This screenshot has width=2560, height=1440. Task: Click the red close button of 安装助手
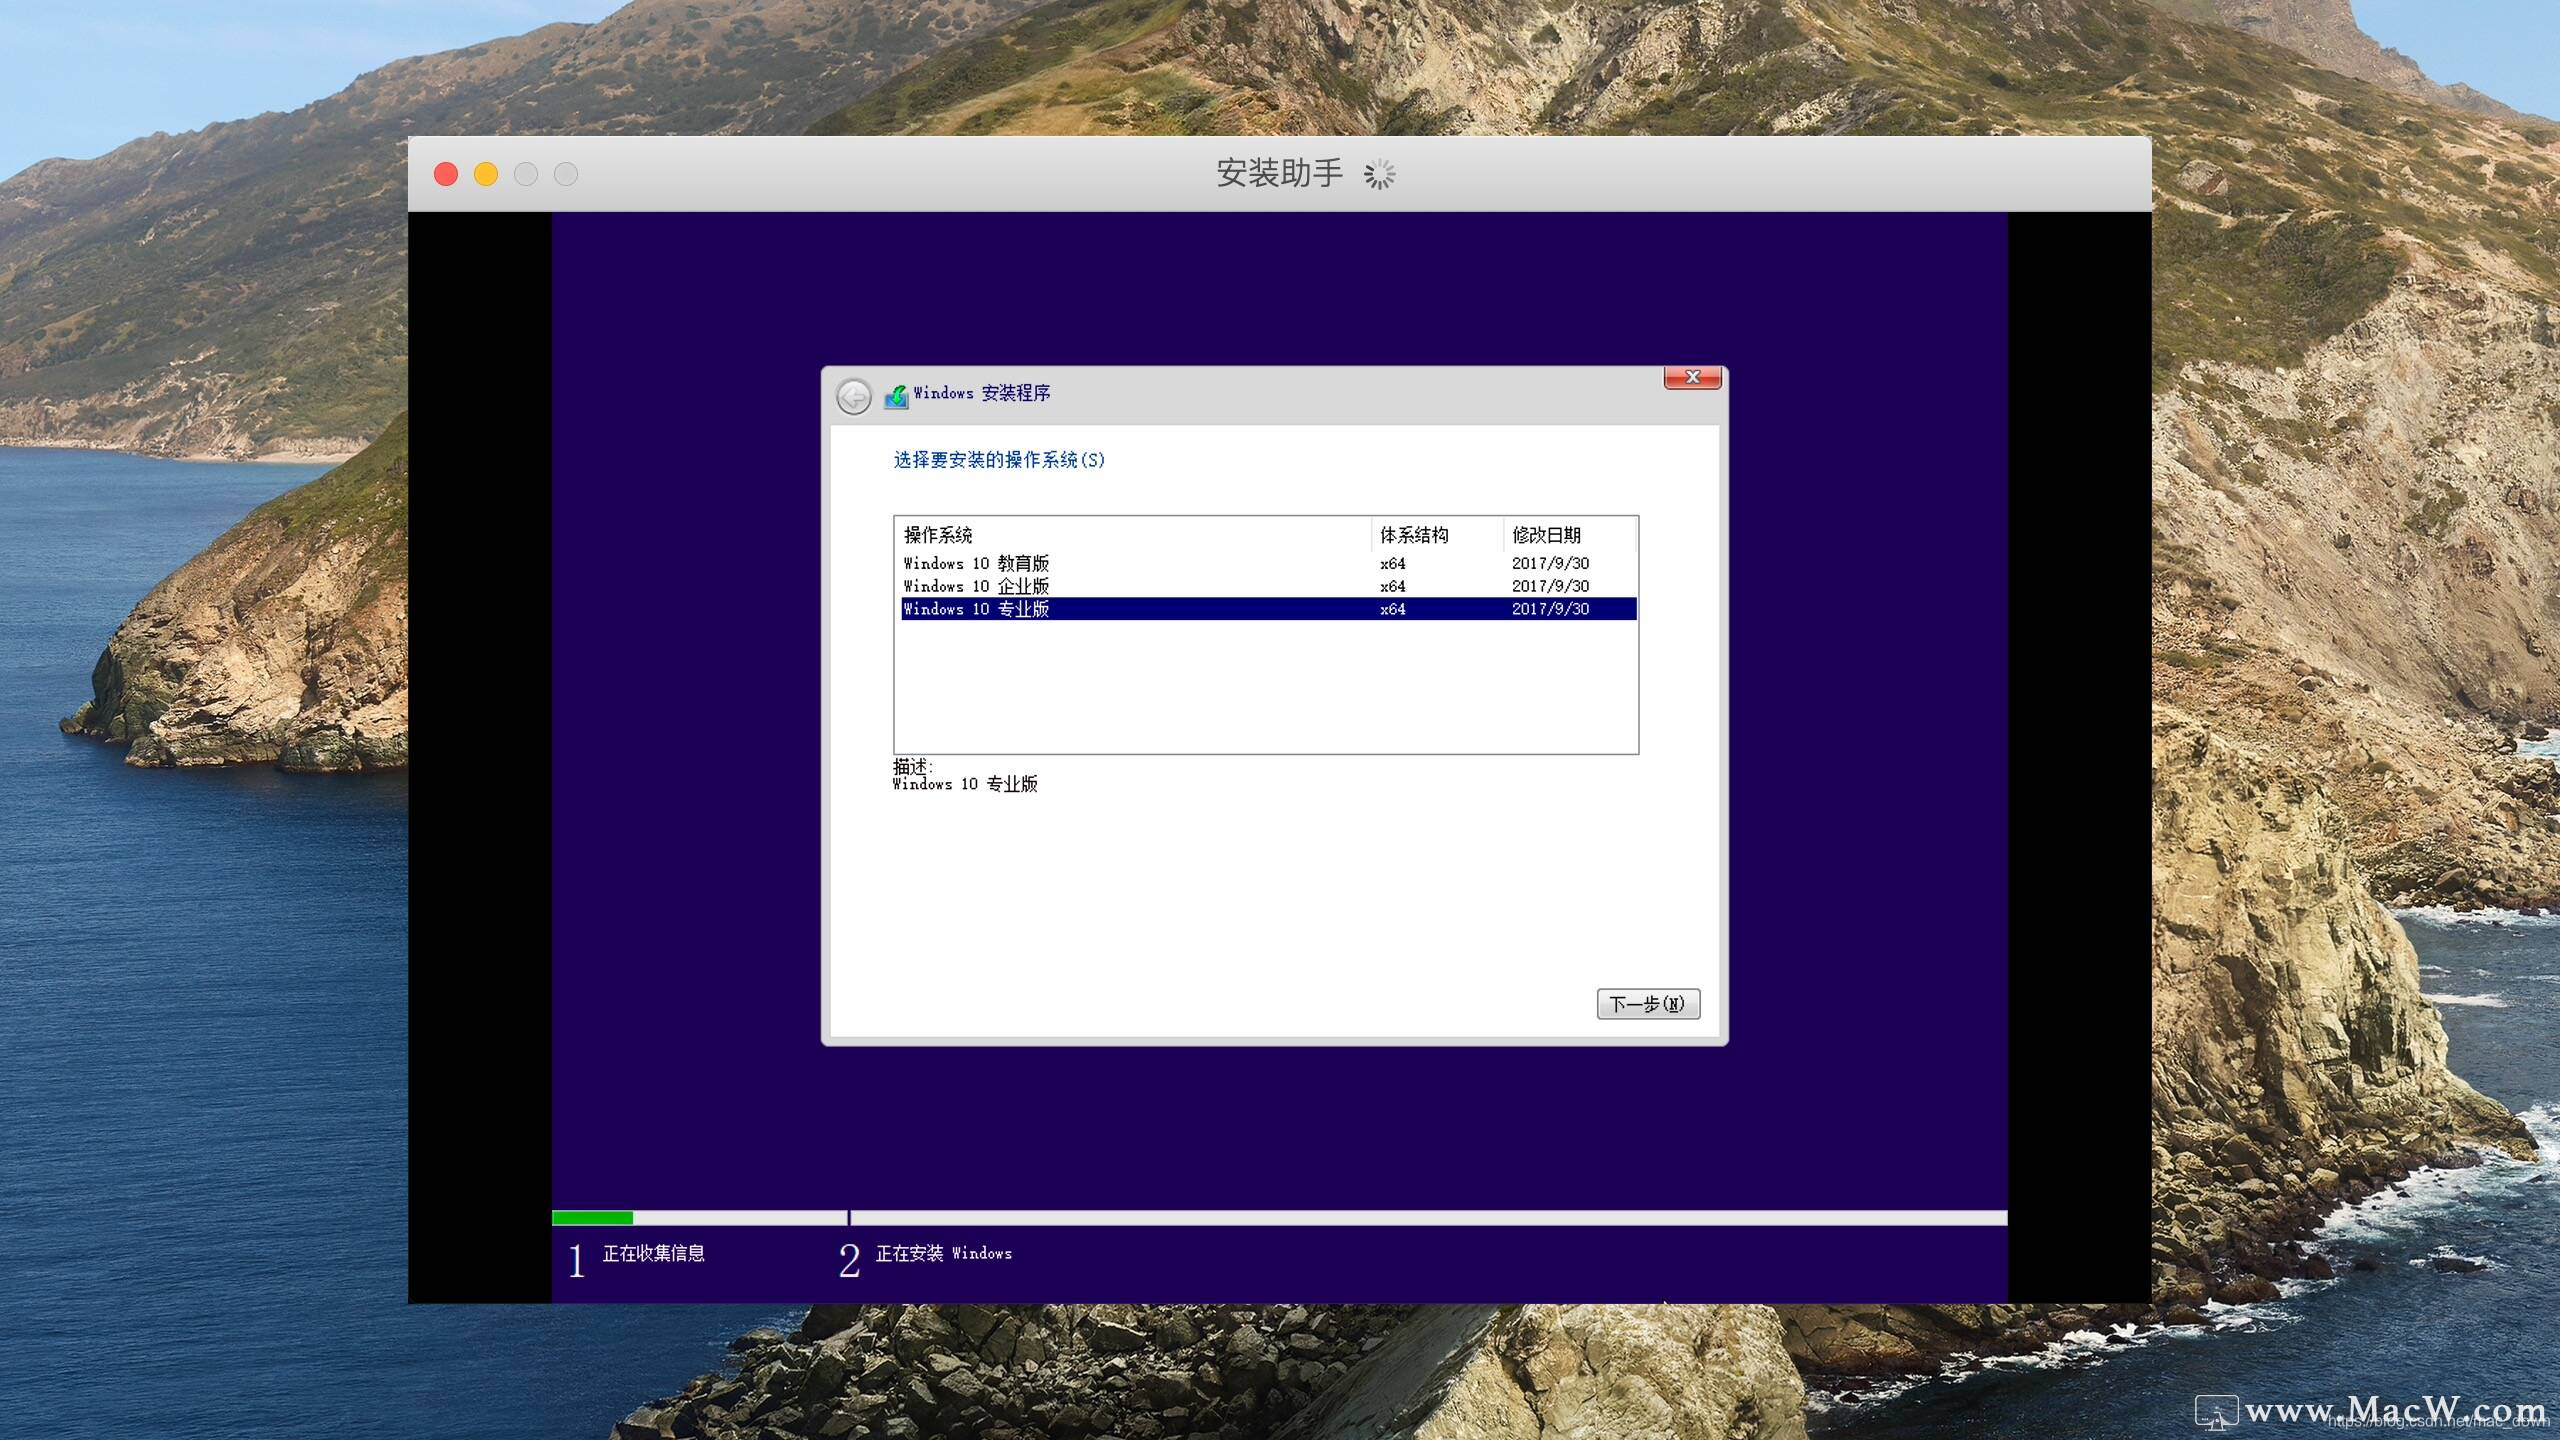click(446, 174)
